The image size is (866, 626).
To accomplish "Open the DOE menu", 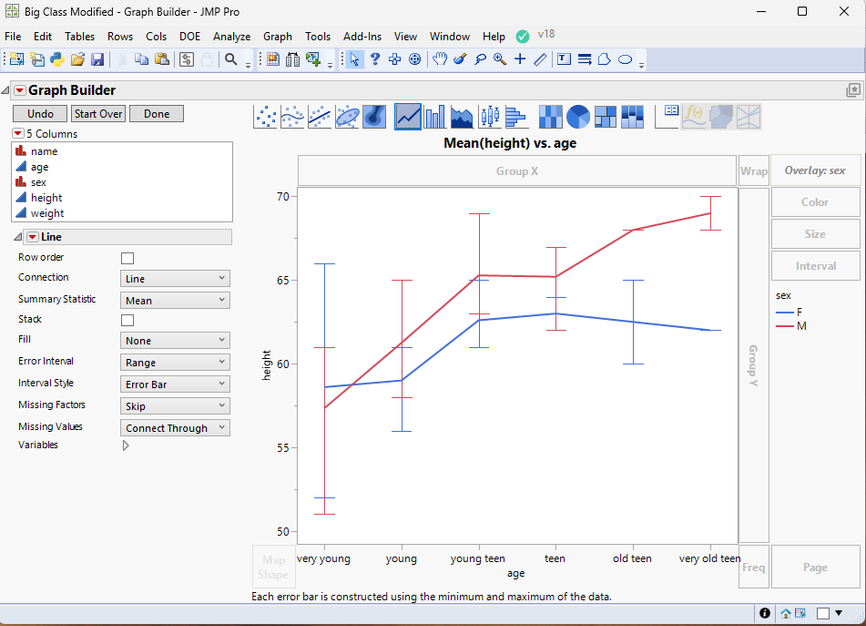I will (x=189, y=36).
